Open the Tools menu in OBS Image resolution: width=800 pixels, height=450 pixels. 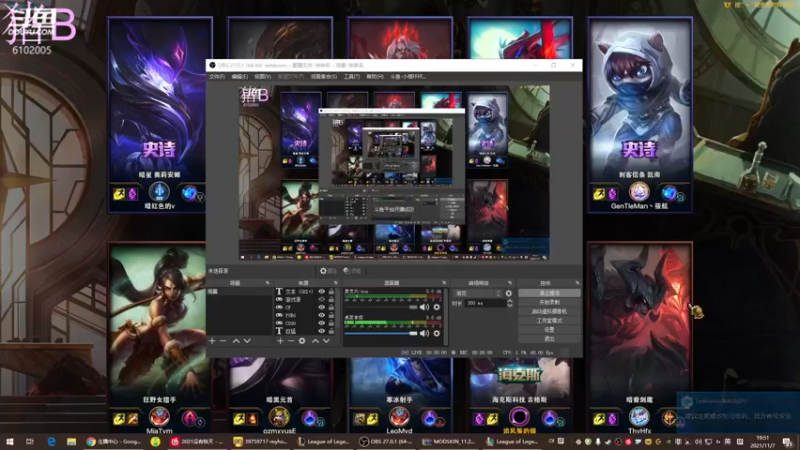pyautogui.click(x=352, y=77)
